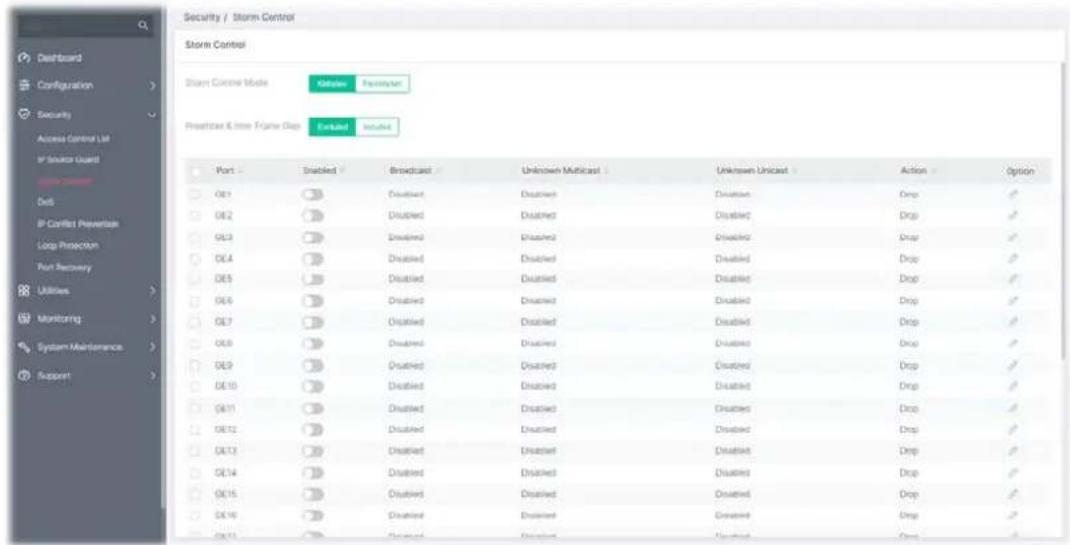
Task: Click the Security shield icon
Action: (x=23, y=115)
